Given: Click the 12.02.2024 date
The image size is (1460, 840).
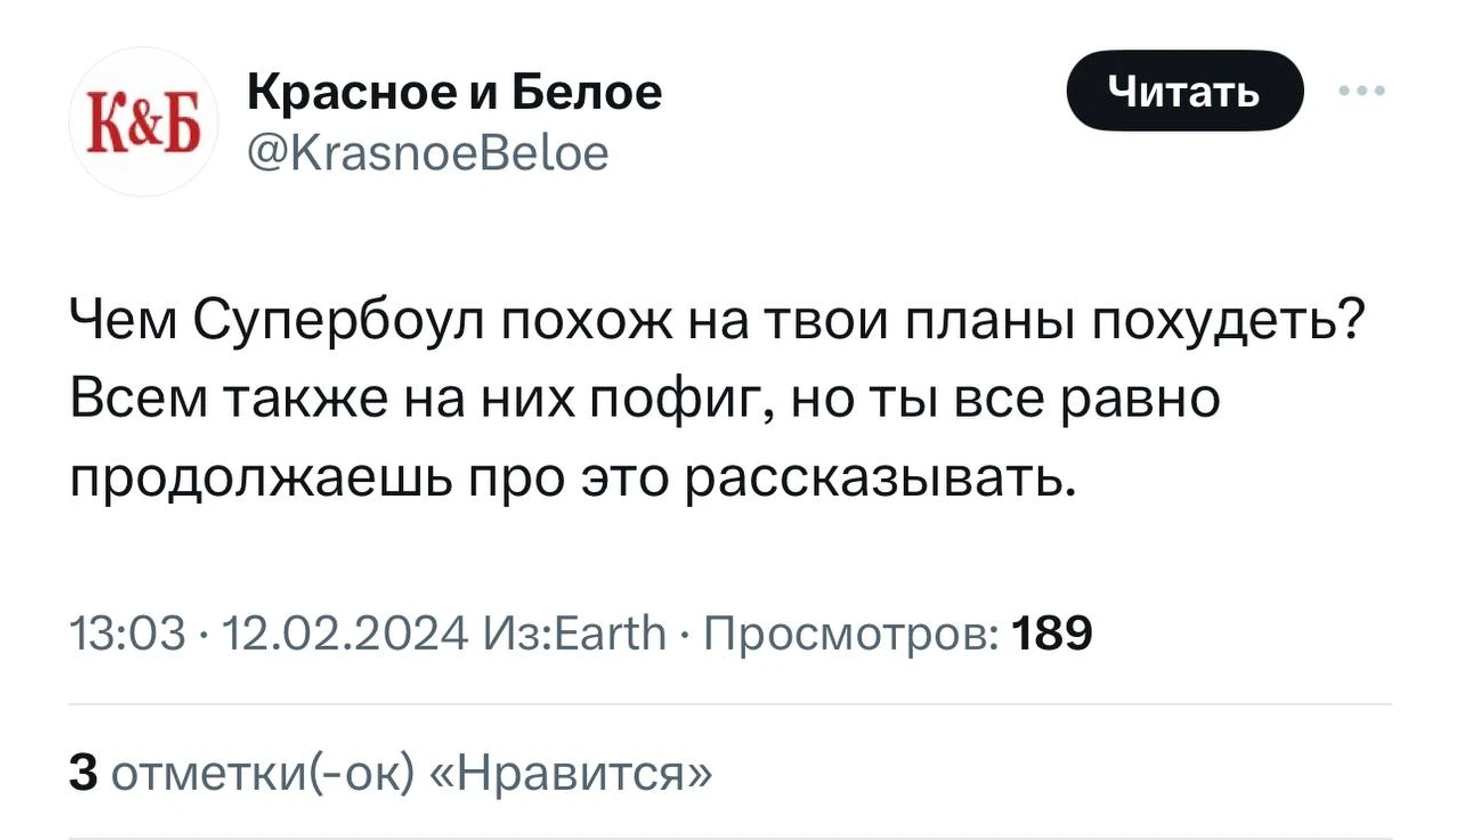Looking at the screenshot, I should click(345, 634).
